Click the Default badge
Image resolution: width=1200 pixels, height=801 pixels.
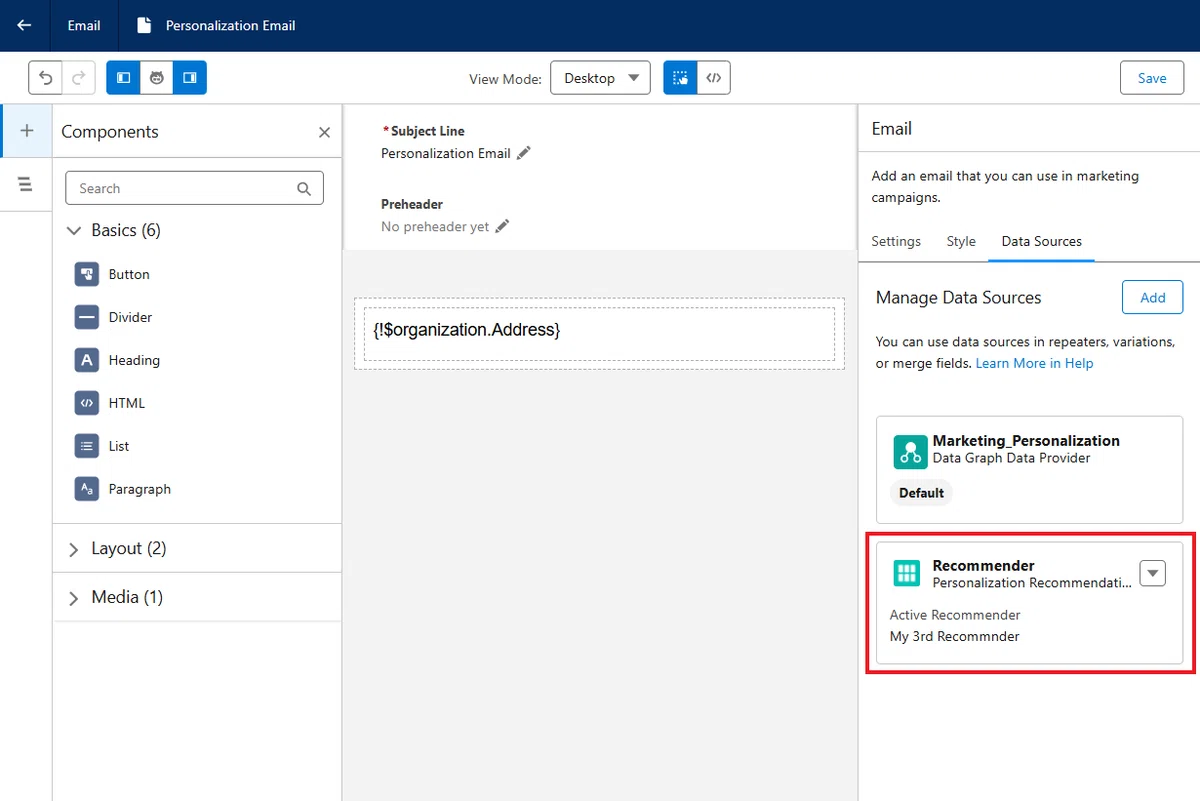point(921,493)
